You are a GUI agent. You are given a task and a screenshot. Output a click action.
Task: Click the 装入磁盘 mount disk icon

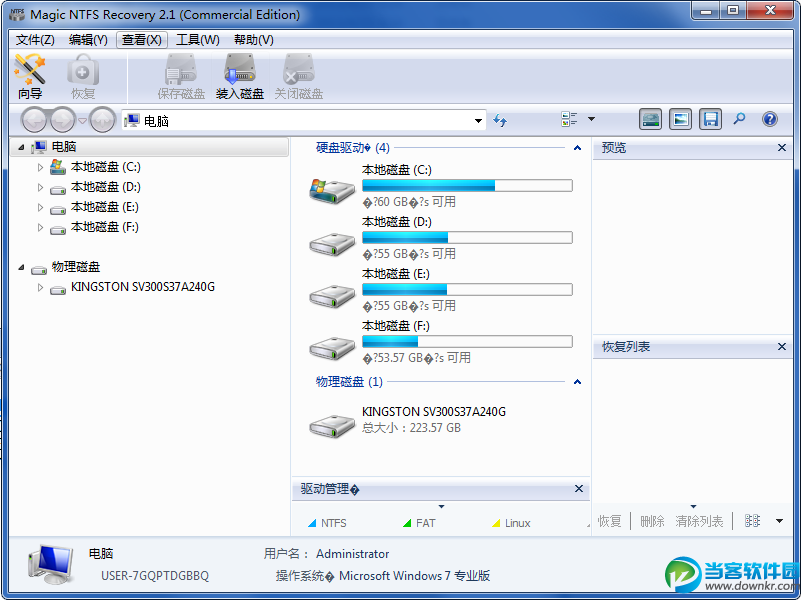click(x=240, y=77)
